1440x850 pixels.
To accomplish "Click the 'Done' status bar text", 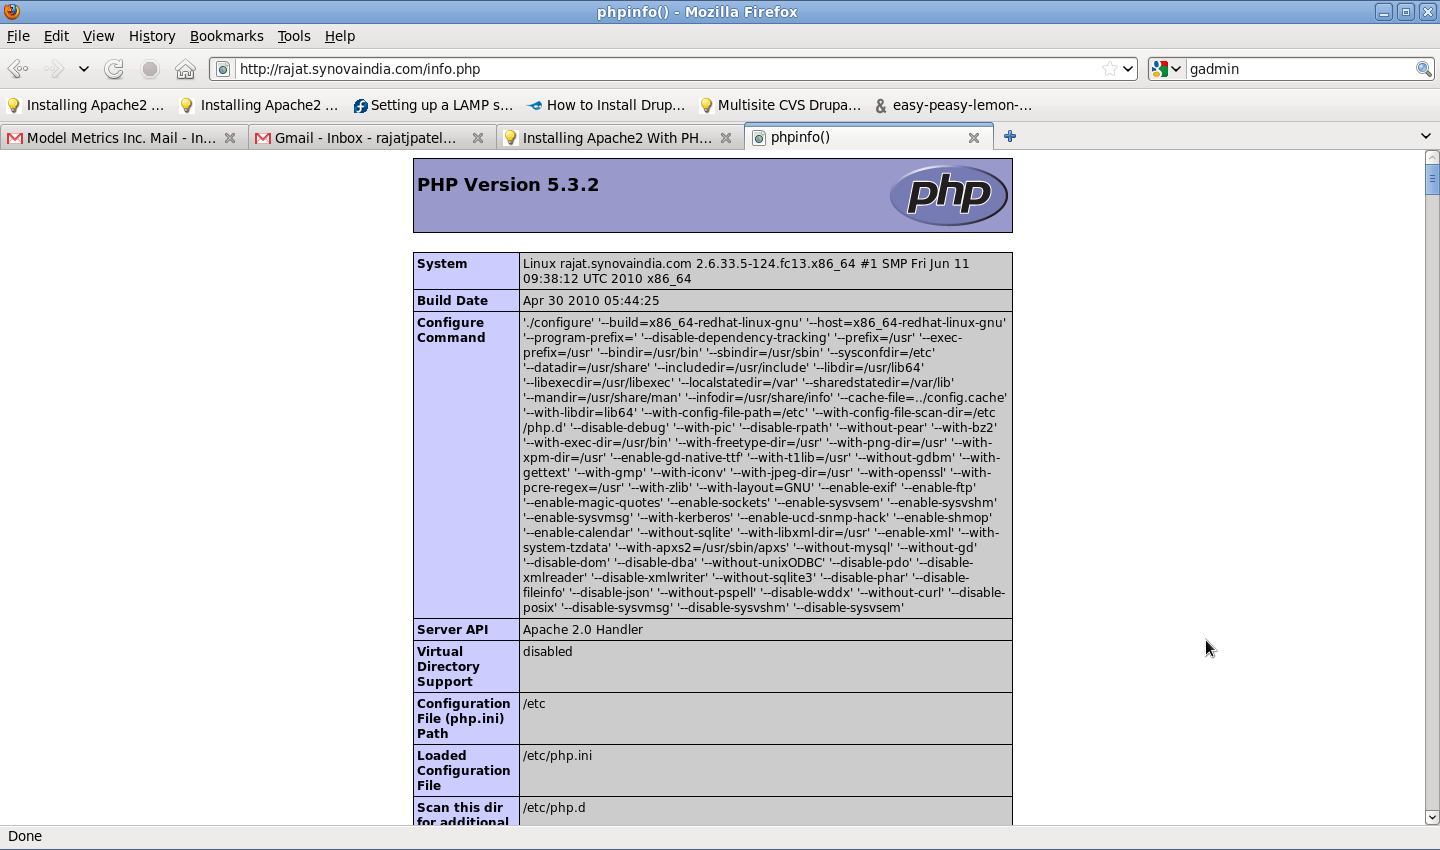I will 25,837.
